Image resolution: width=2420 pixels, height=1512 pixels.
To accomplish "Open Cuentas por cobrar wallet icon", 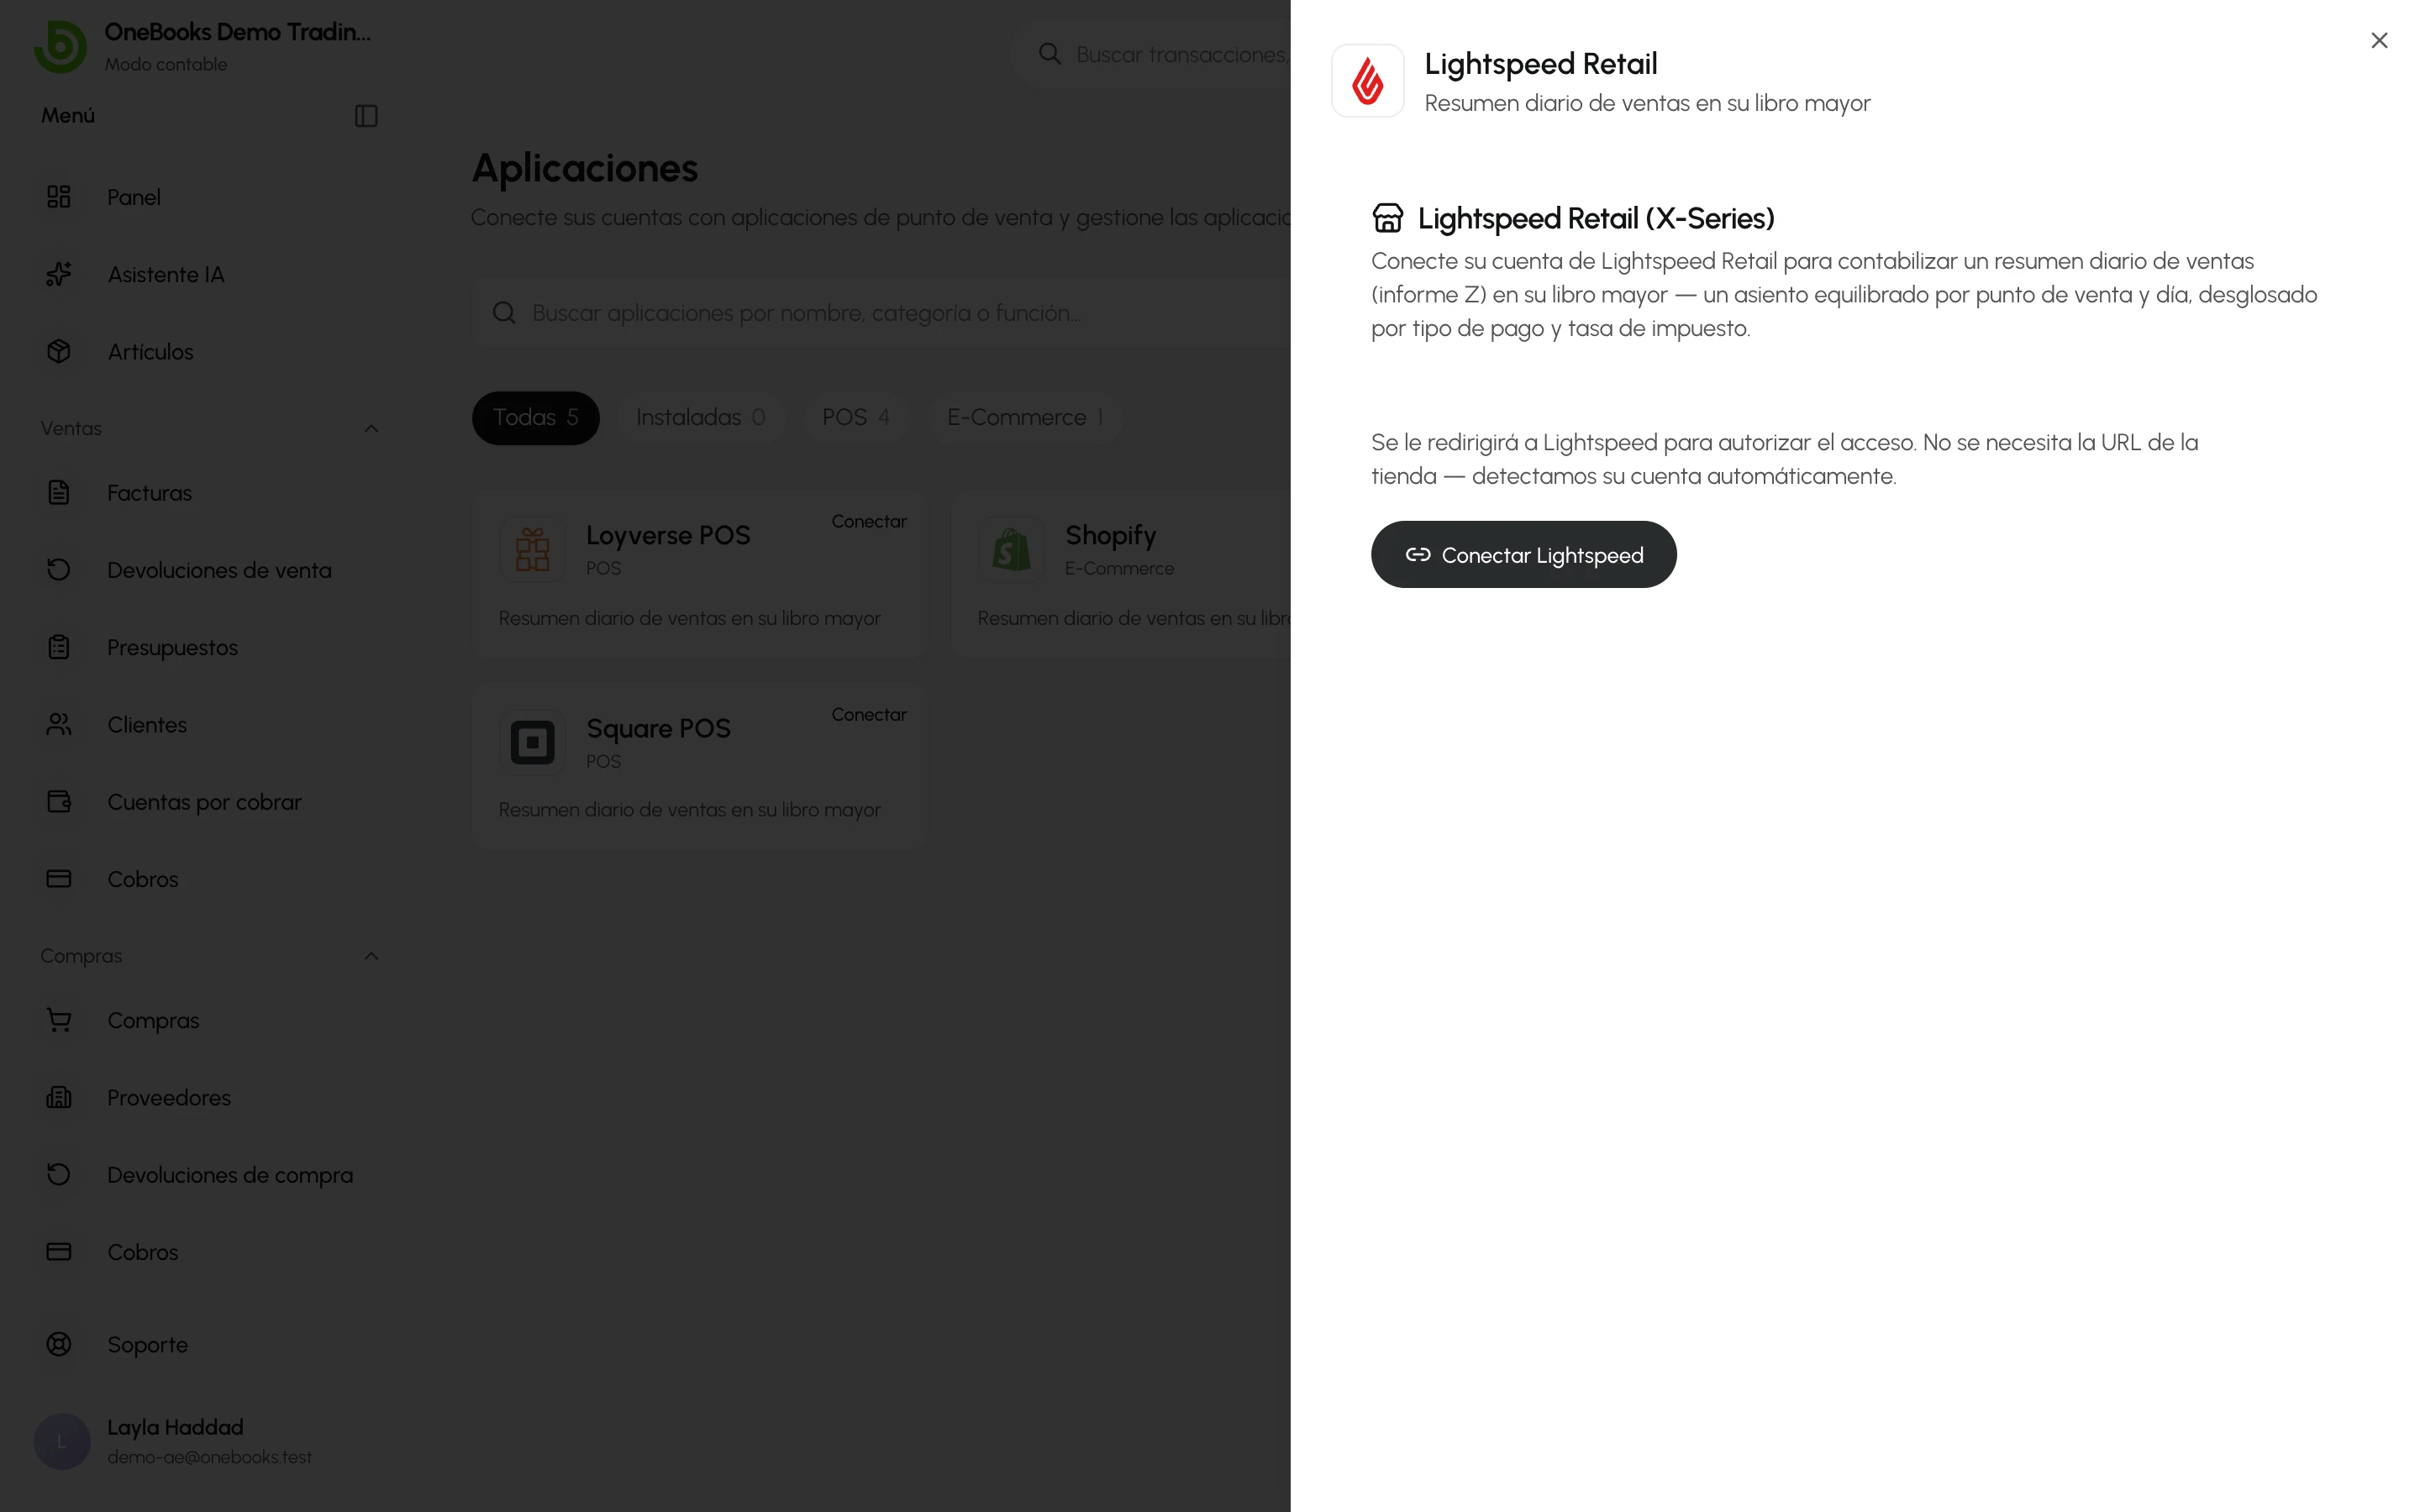I will [59, 801].
